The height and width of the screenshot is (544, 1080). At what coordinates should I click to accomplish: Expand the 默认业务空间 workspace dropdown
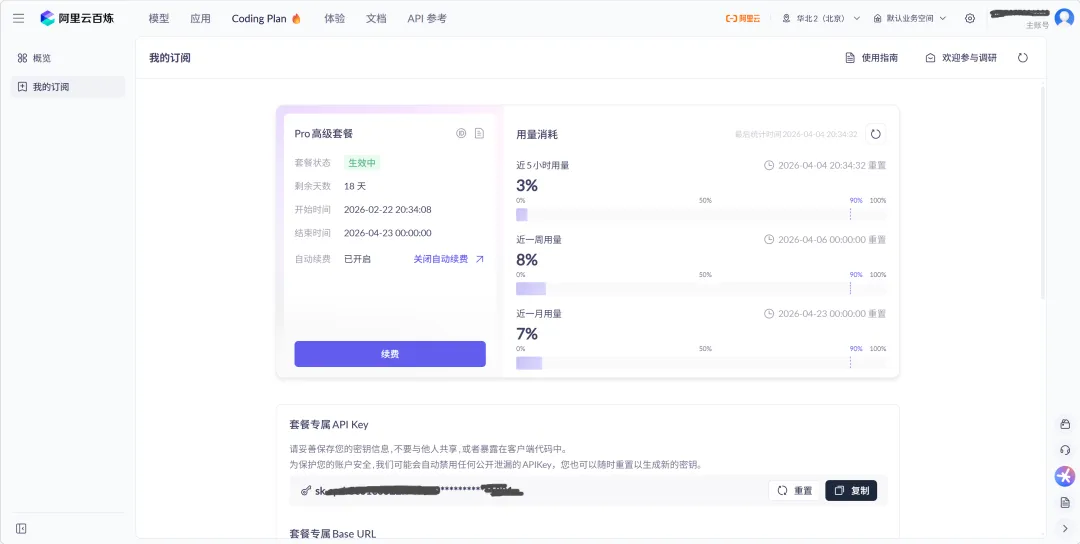(909, 19)
